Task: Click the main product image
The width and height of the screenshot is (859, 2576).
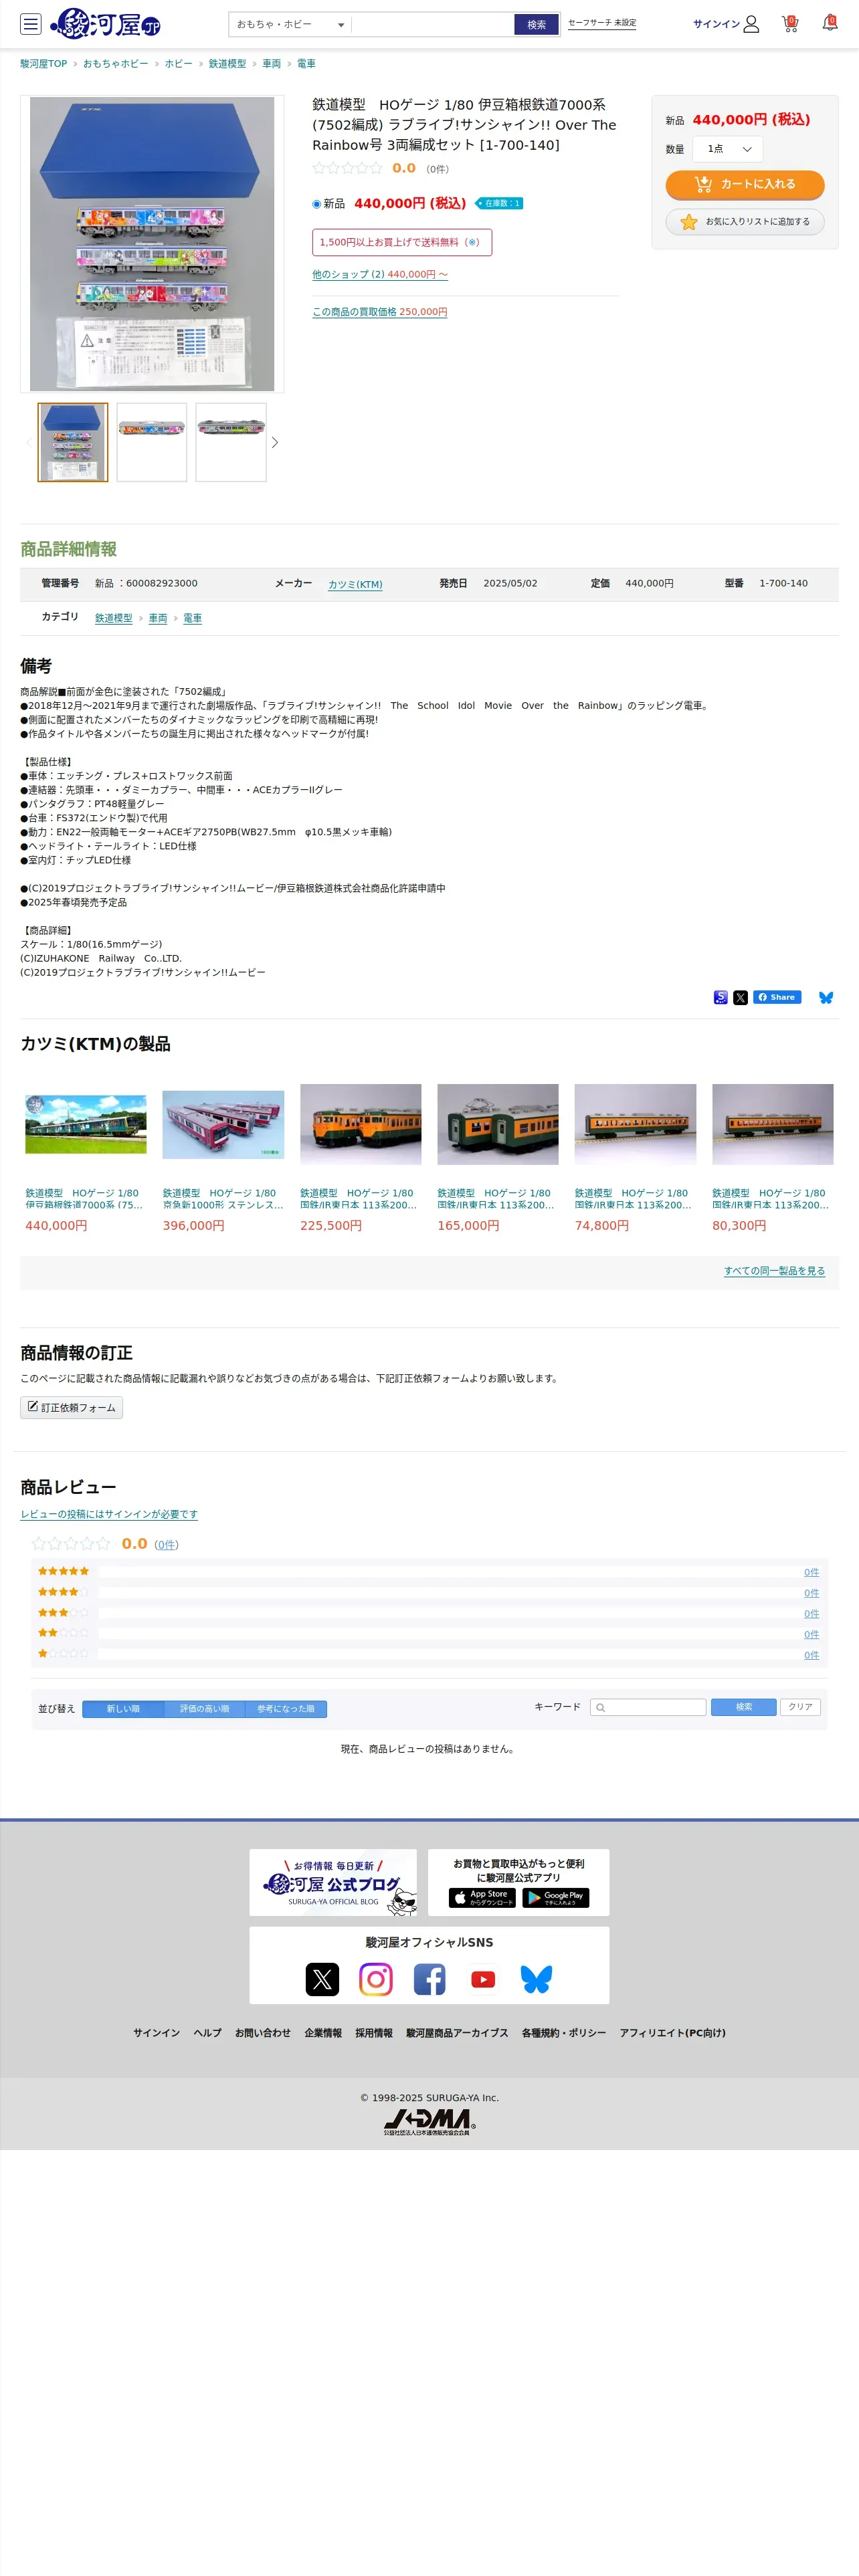Action: pyautogui.click(x=152, y=244)
